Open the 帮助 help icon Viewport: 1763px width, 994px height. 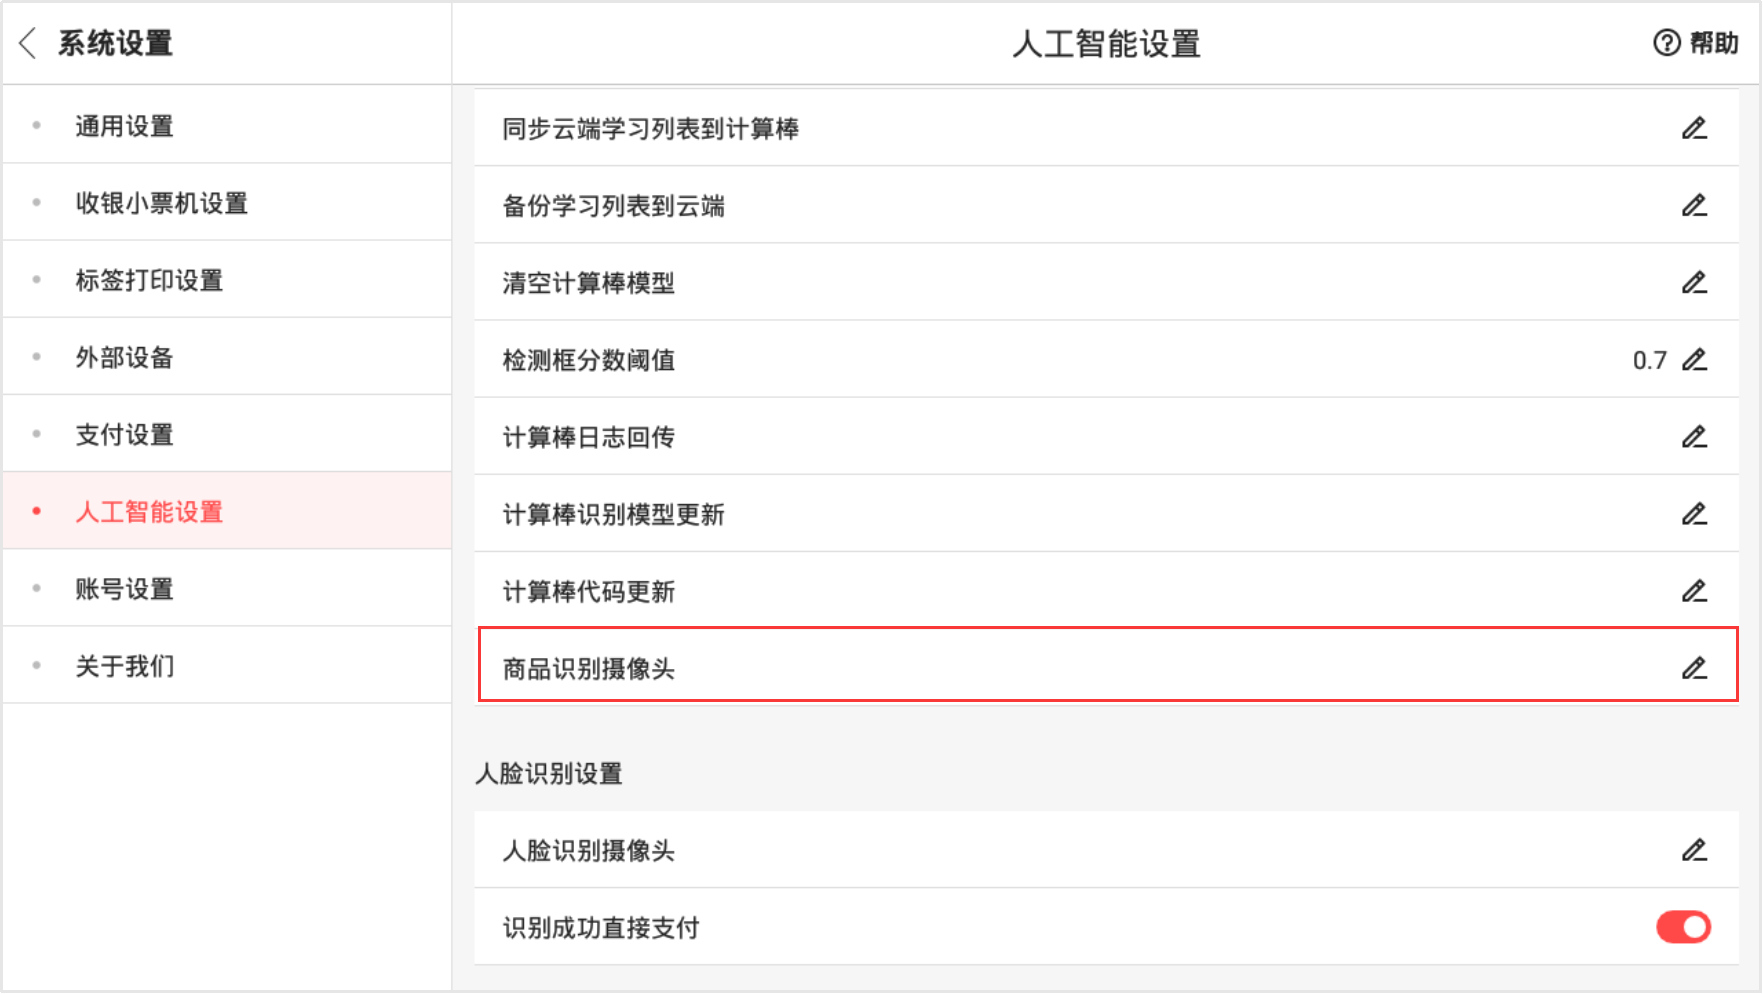(x=1666, y=43)
